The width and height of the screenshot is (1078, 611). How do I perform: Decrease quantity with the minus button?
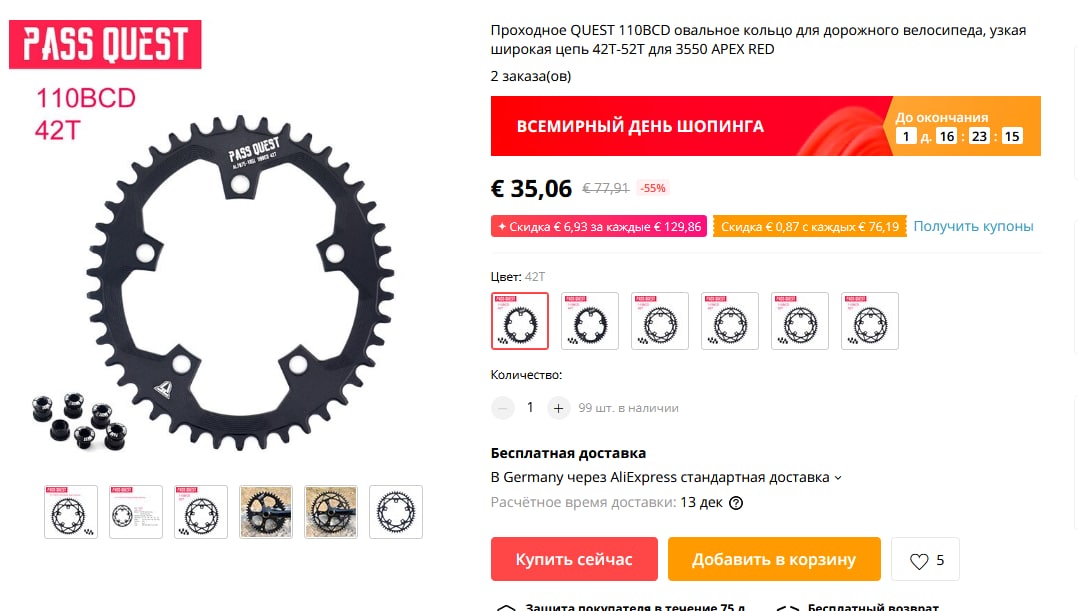coord(503,408)
